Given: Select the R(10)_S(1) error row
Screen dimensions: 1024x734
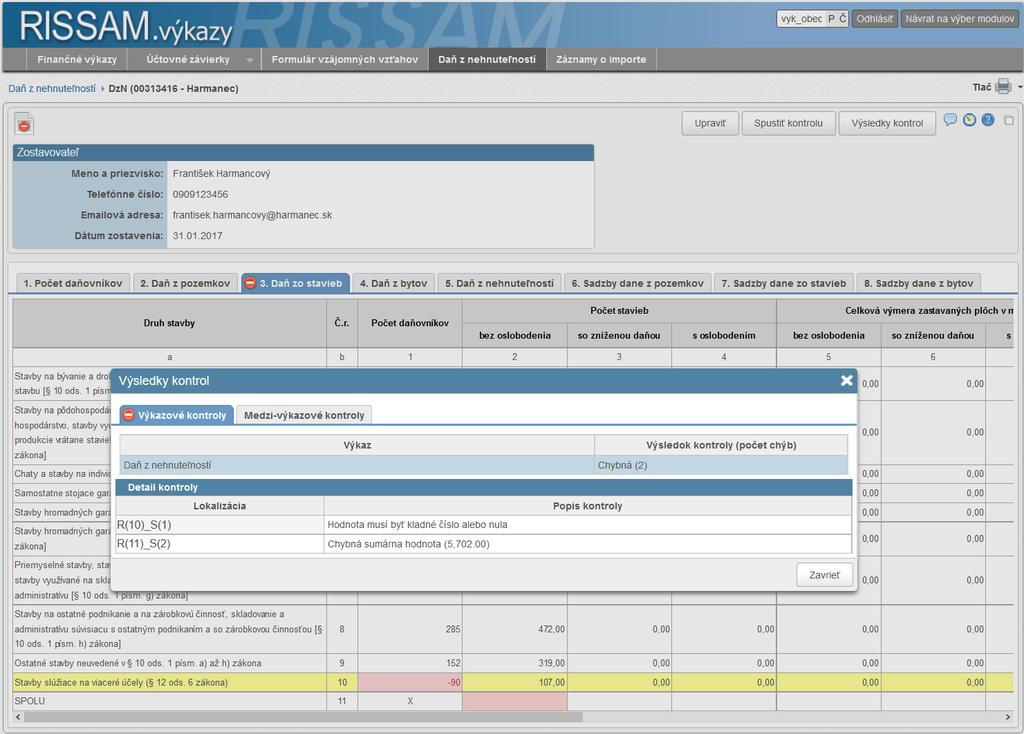Looking at the screenshot, I should pyautogui.click(x=483, y=524).
